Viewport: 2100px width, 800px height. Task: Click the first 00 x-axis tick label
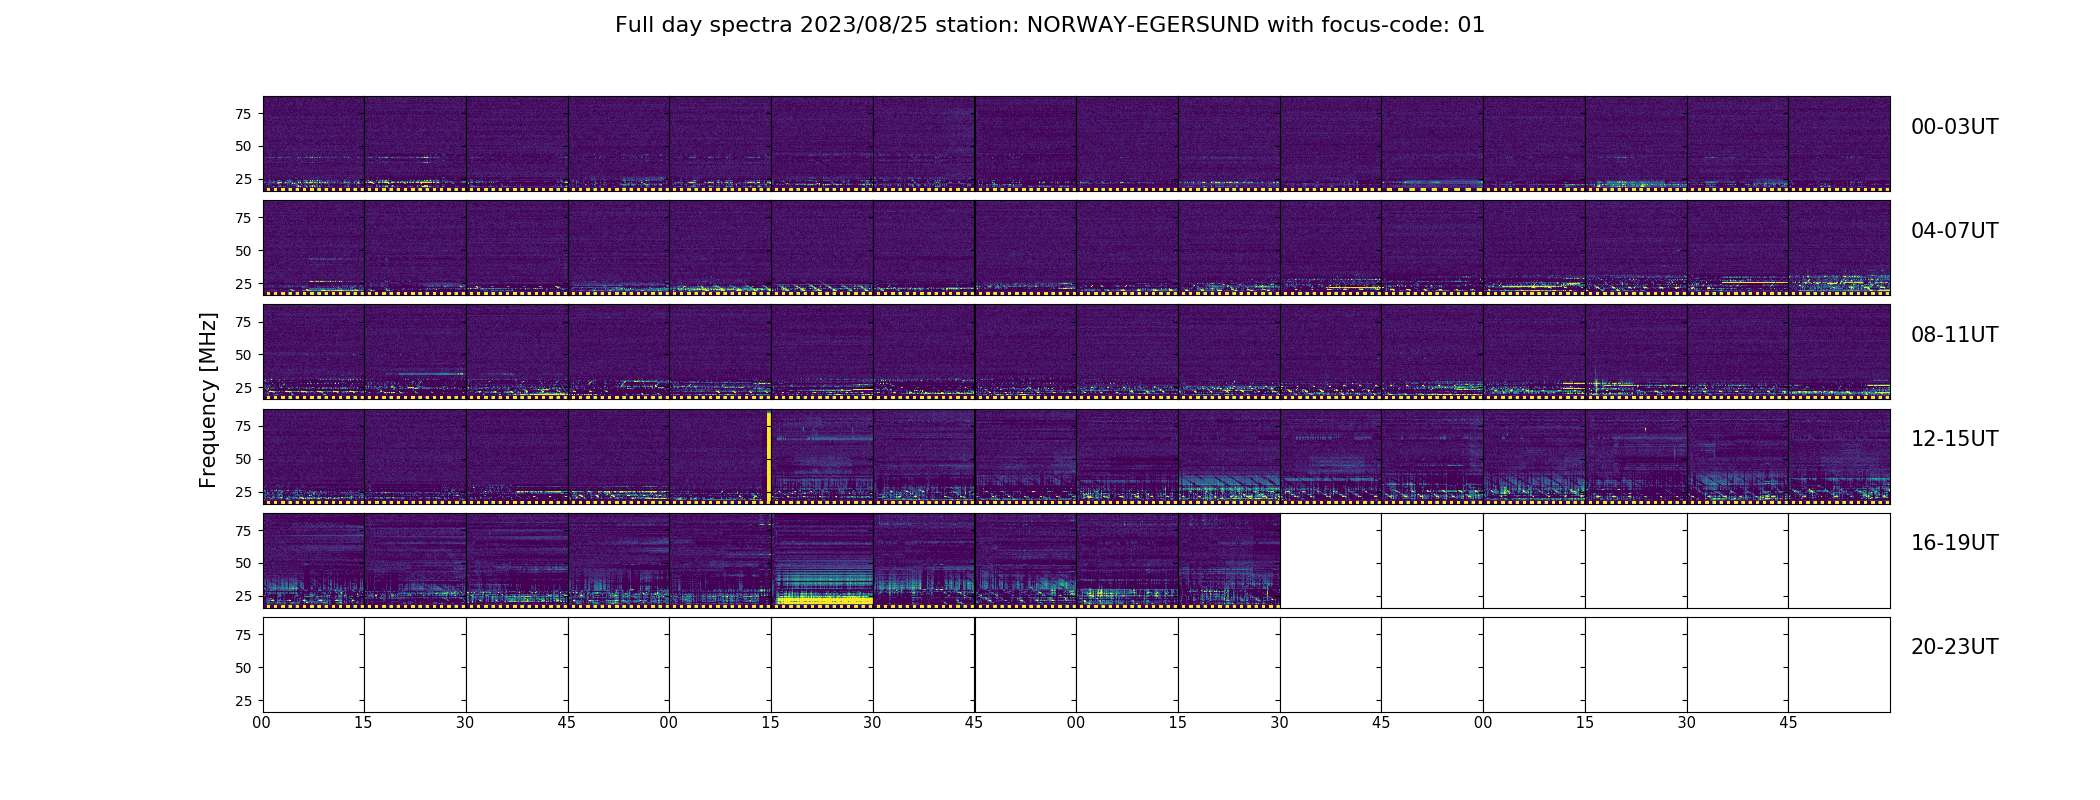click(262, 722)
